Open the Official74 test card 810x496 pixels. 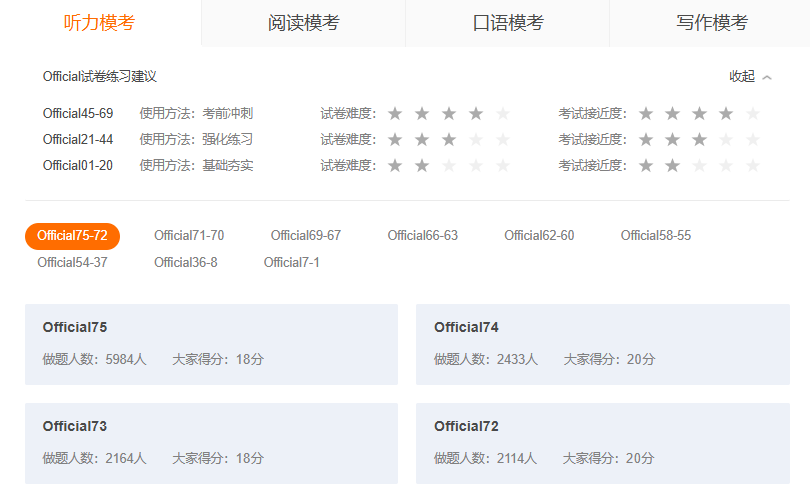tap(602, 344)
